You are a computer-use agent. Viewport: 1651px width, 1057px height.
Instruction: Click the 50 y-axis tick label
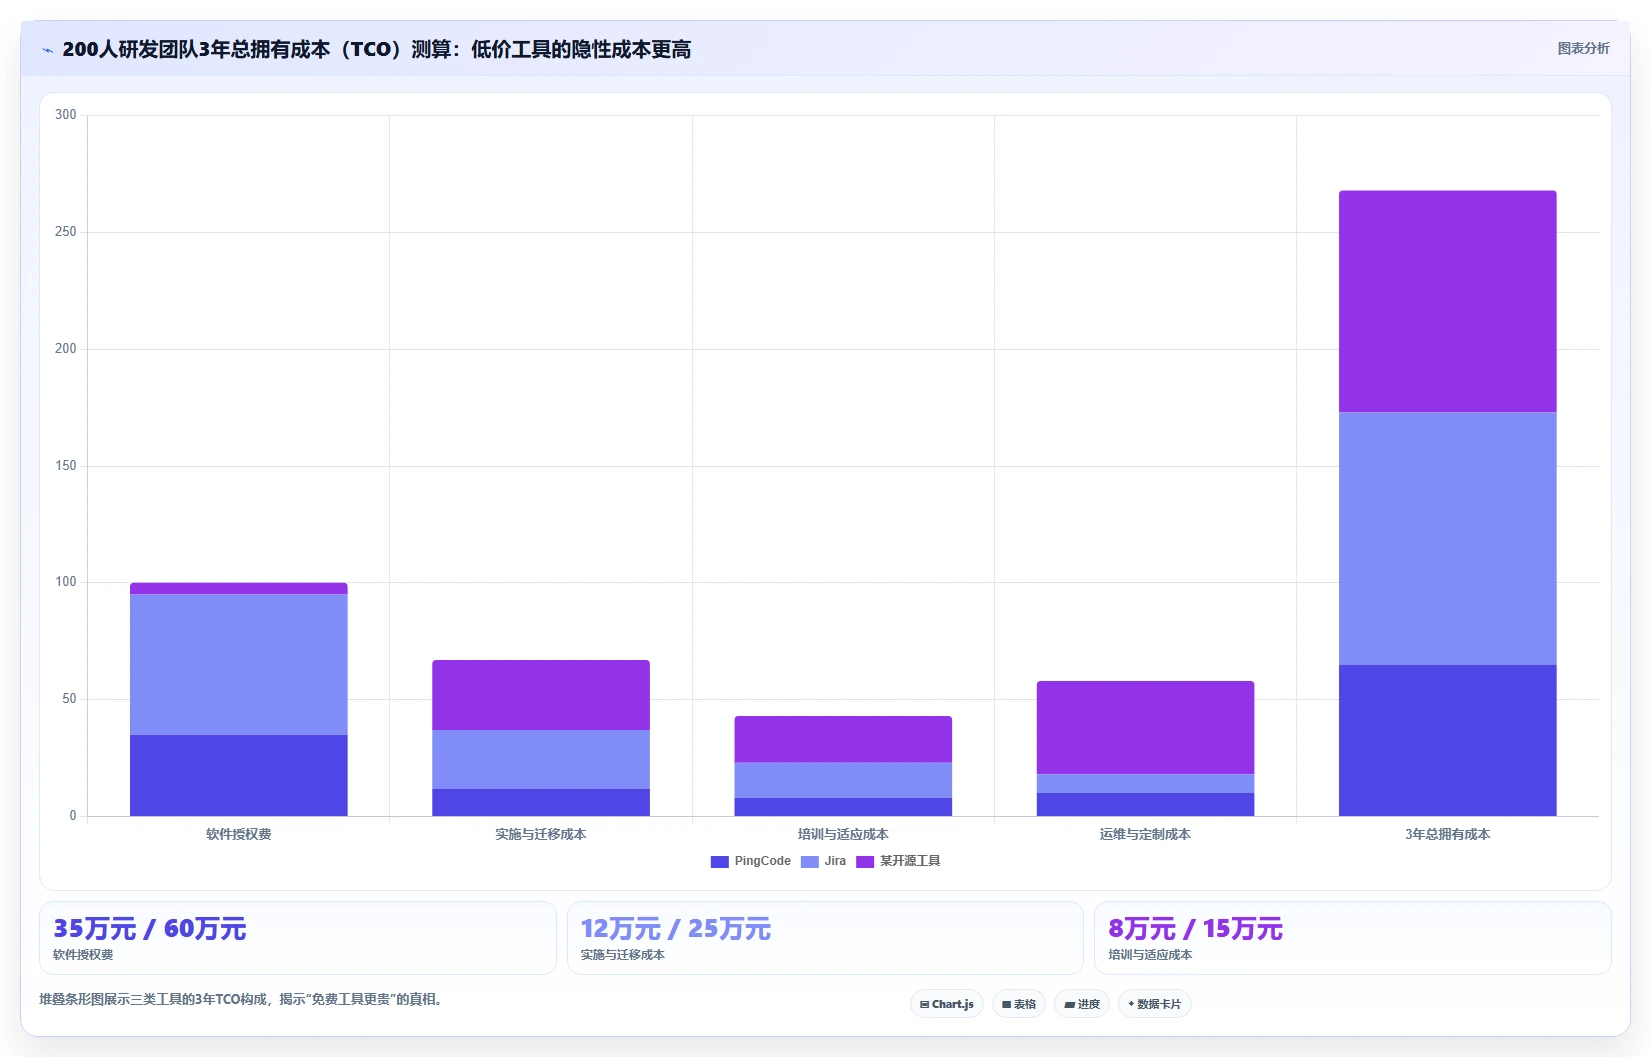pos(69,699)
